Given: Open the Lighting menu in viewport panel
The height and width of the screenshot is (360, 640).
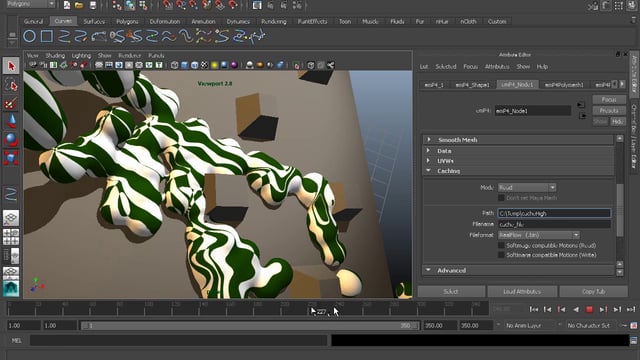Looking at the screenshot, I should [81, 56].
